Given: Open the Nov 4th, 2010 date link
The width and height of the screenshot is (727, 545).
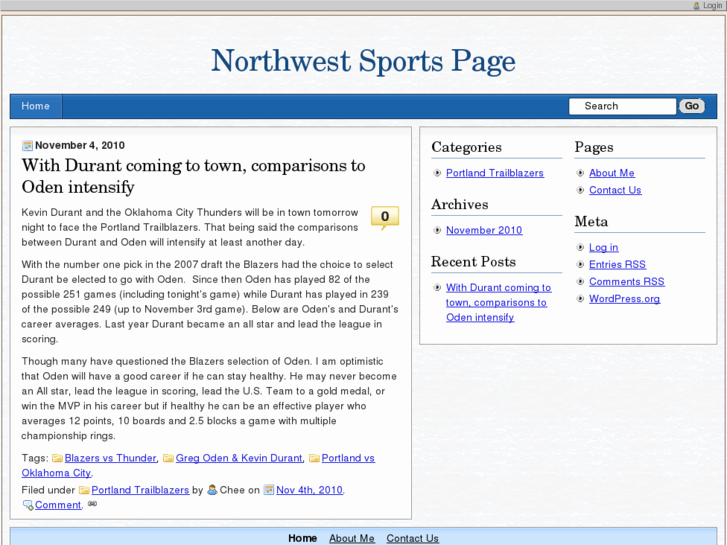Looking at the screenshot, I should (309, 490).
